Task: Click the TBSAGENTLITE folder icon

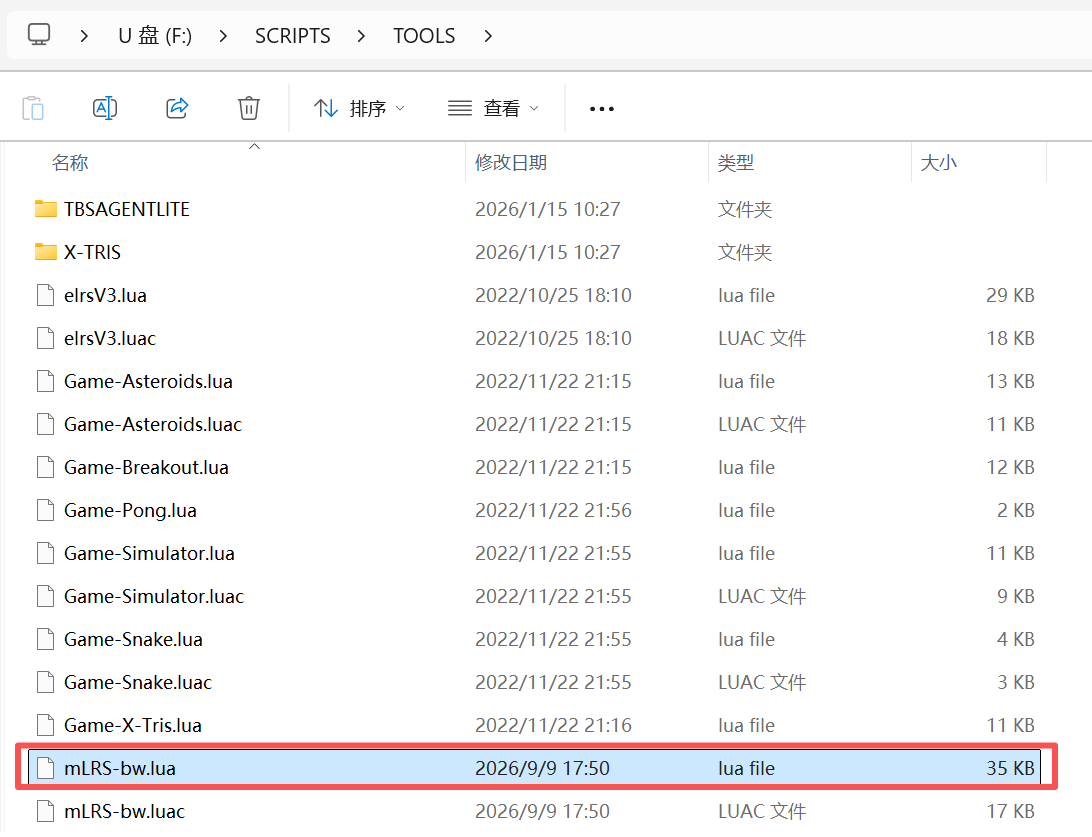Action: click(x=45, y=209)
